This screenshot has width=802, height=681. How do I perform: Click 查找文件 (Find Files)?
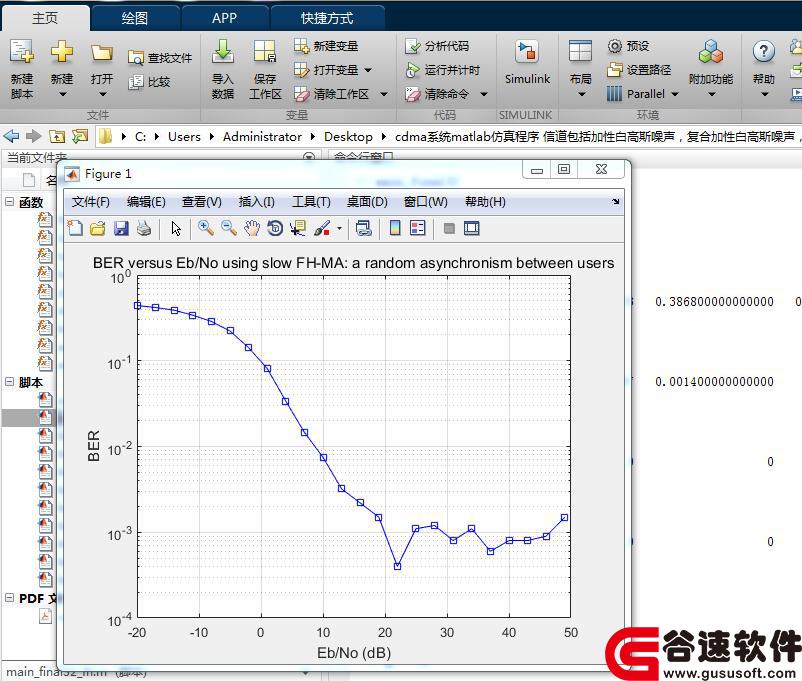(160, 58)
